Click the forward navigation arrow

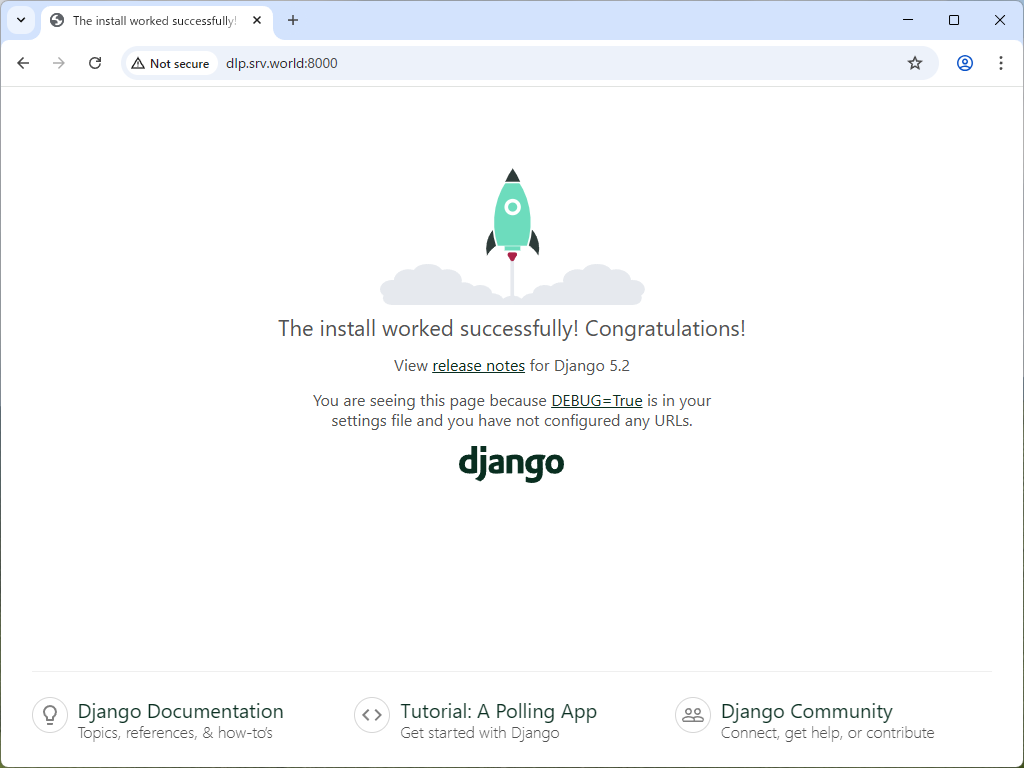click(59, 62)
